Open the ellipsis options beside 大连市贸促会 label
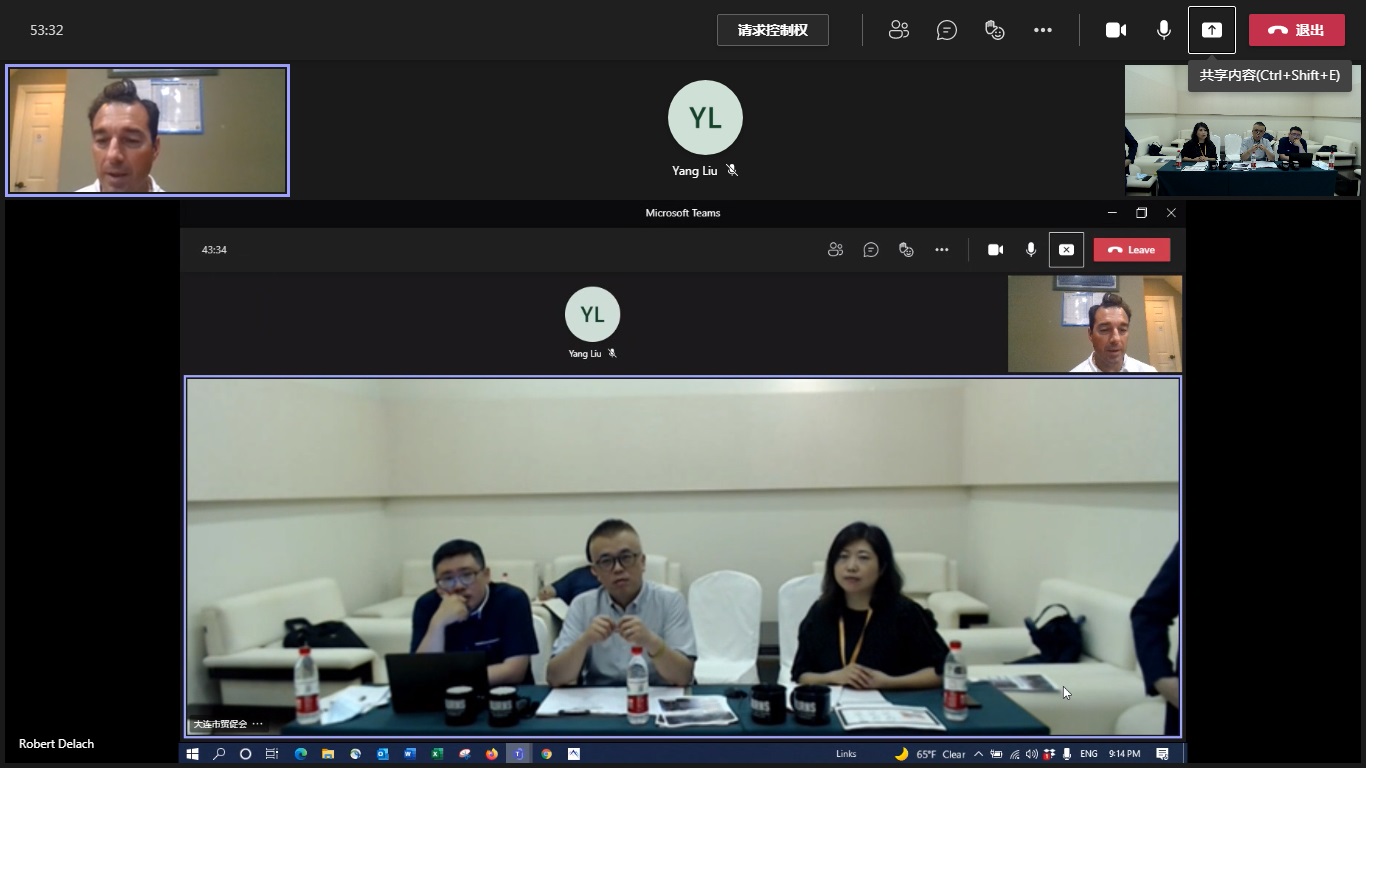The width and height of the screenshot is (1392, 896). pos(258,724)
